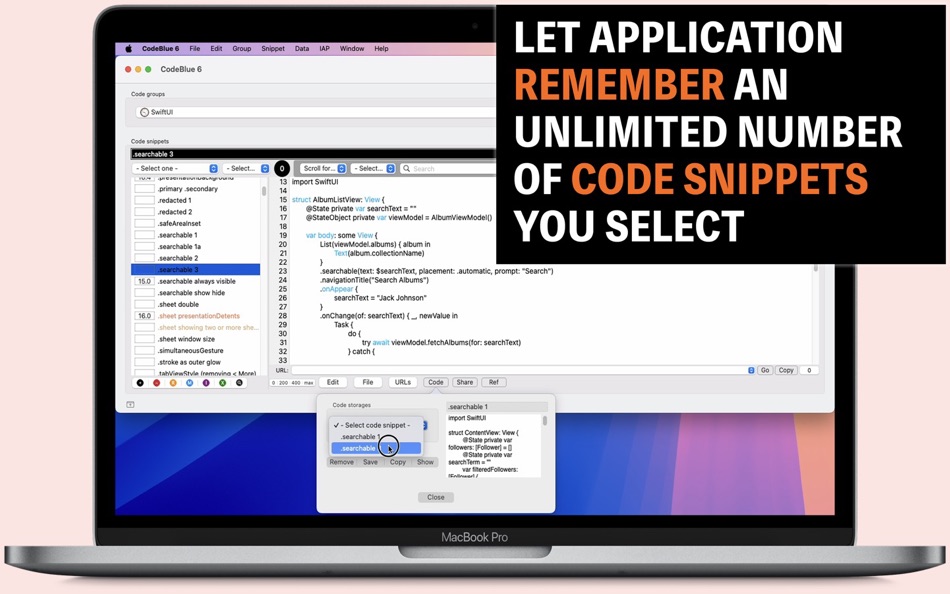Open the '- Select...' dropdown above snippet list
Image resolution: width=950 pixels, height=594 pixels.
[x=246, y=169]
